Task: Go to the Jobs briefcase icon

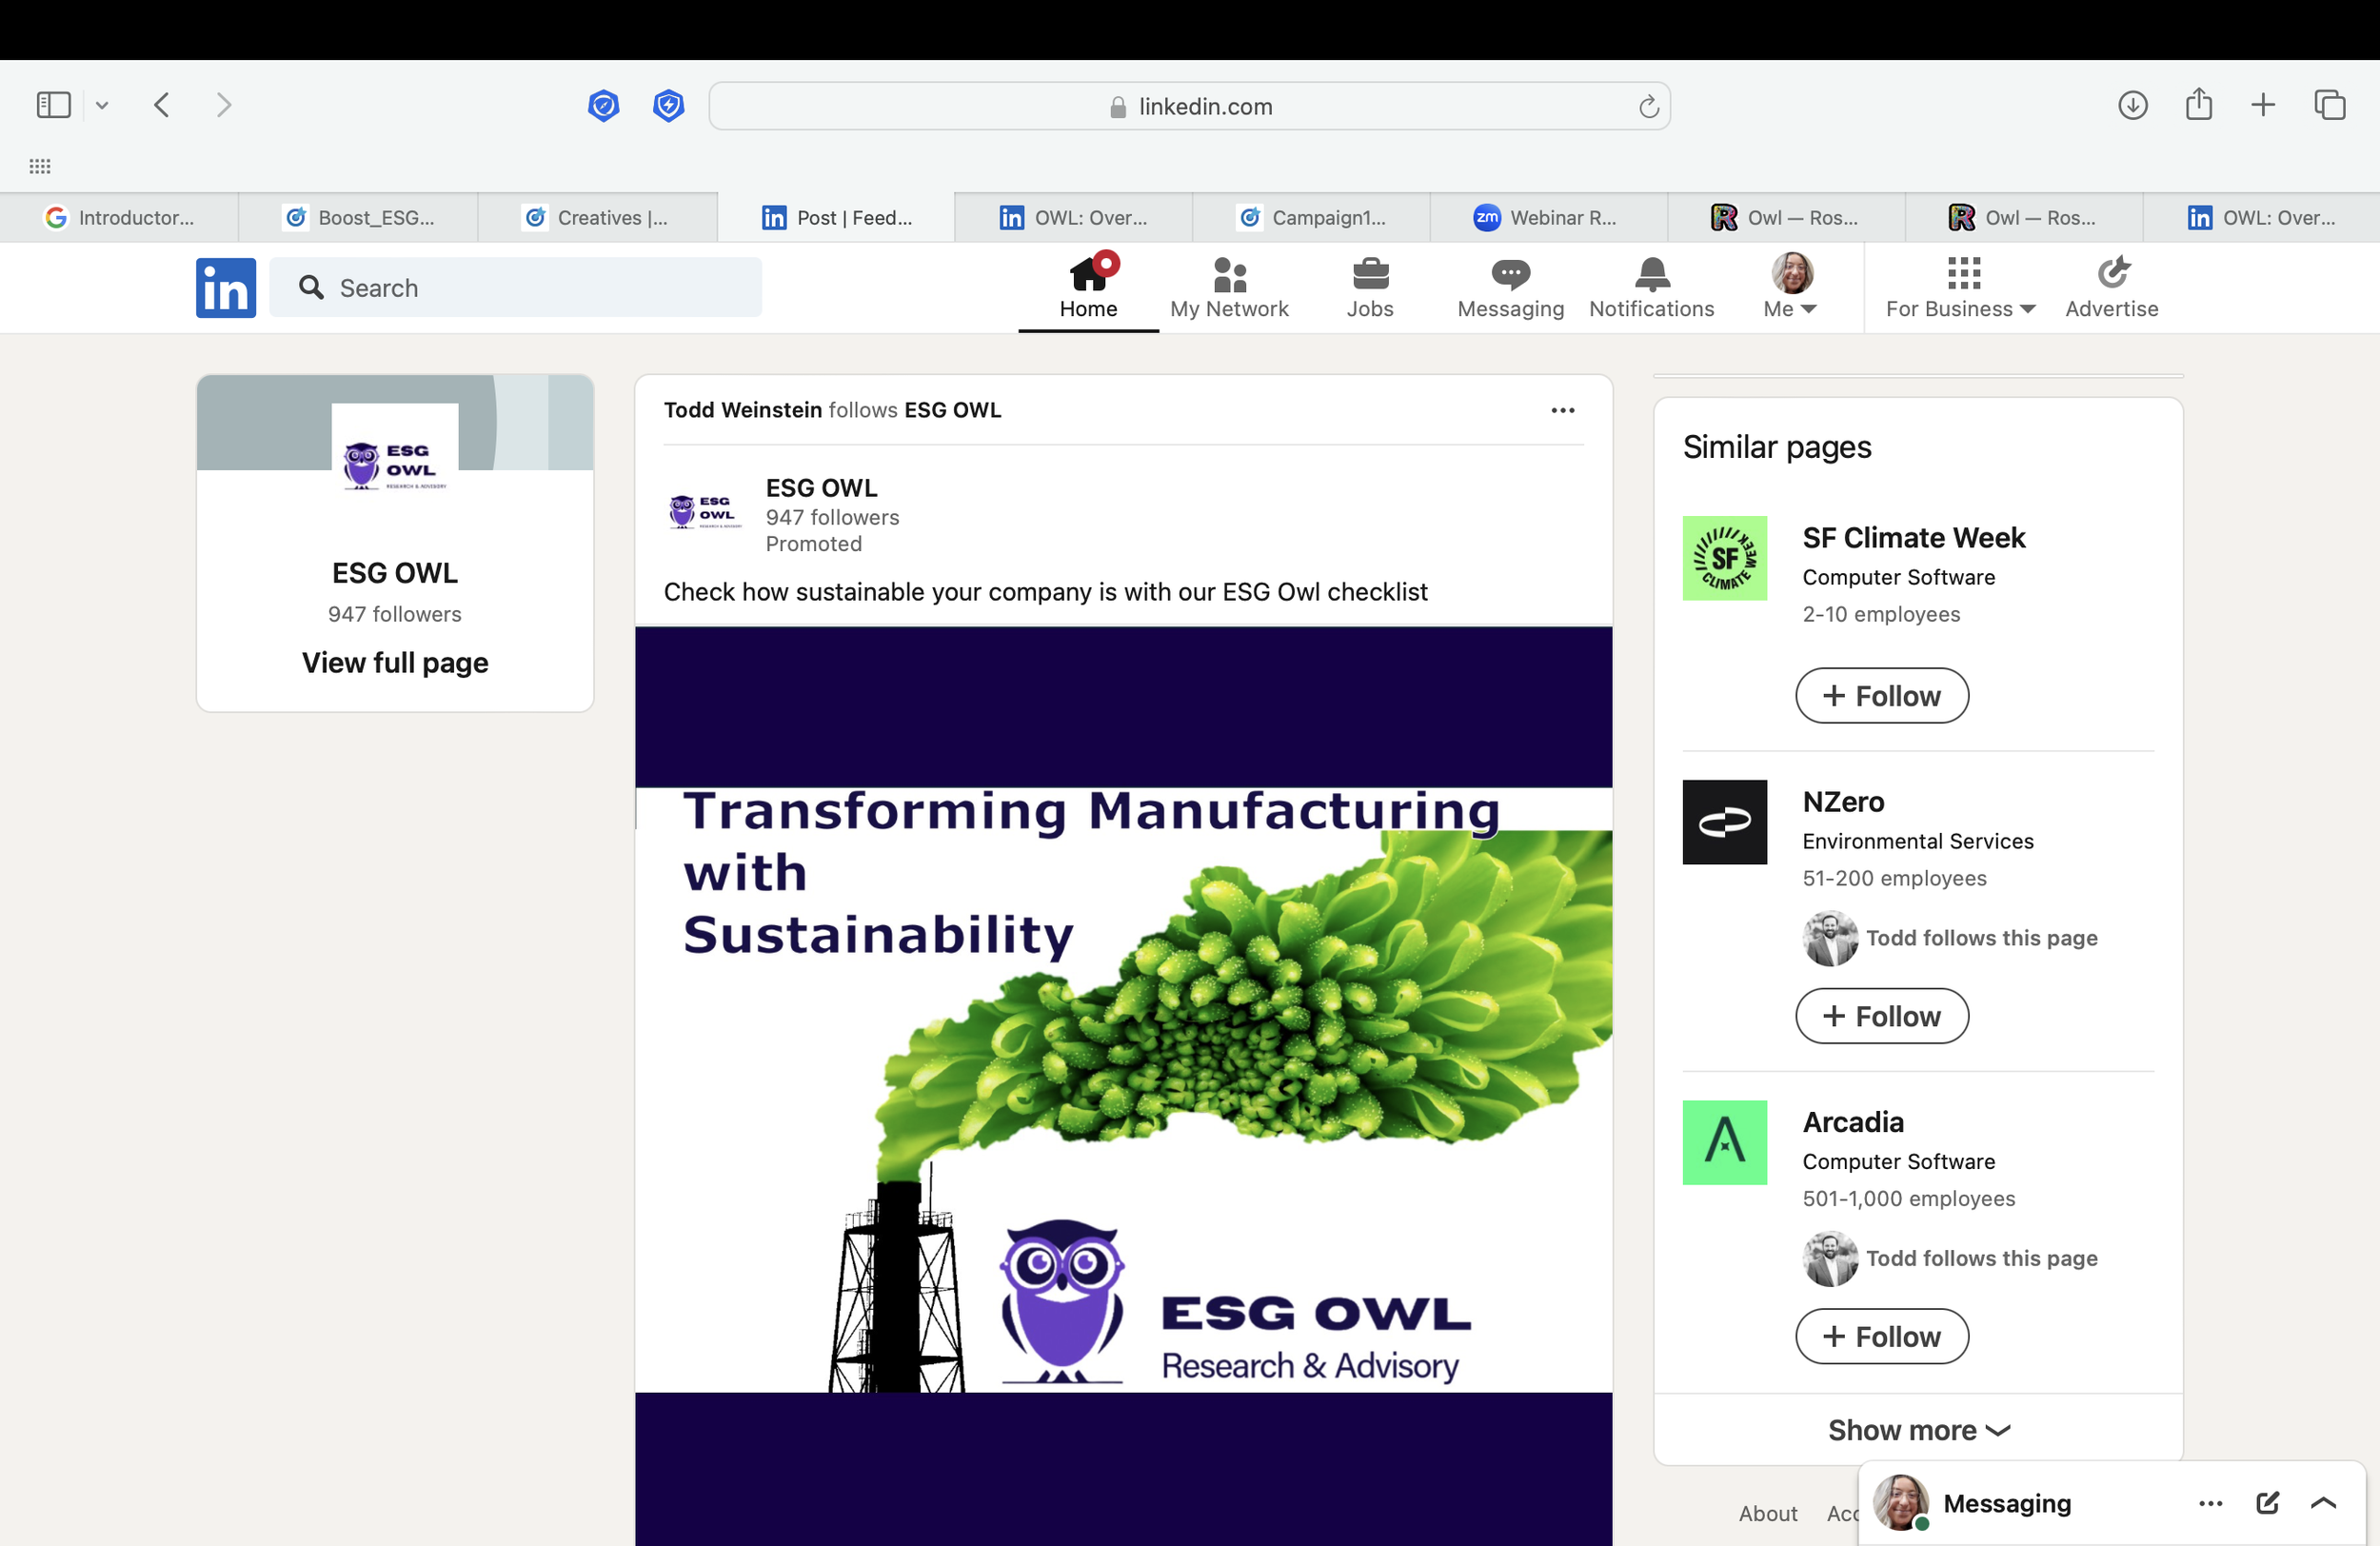Action: click(x=1369, y=274)
